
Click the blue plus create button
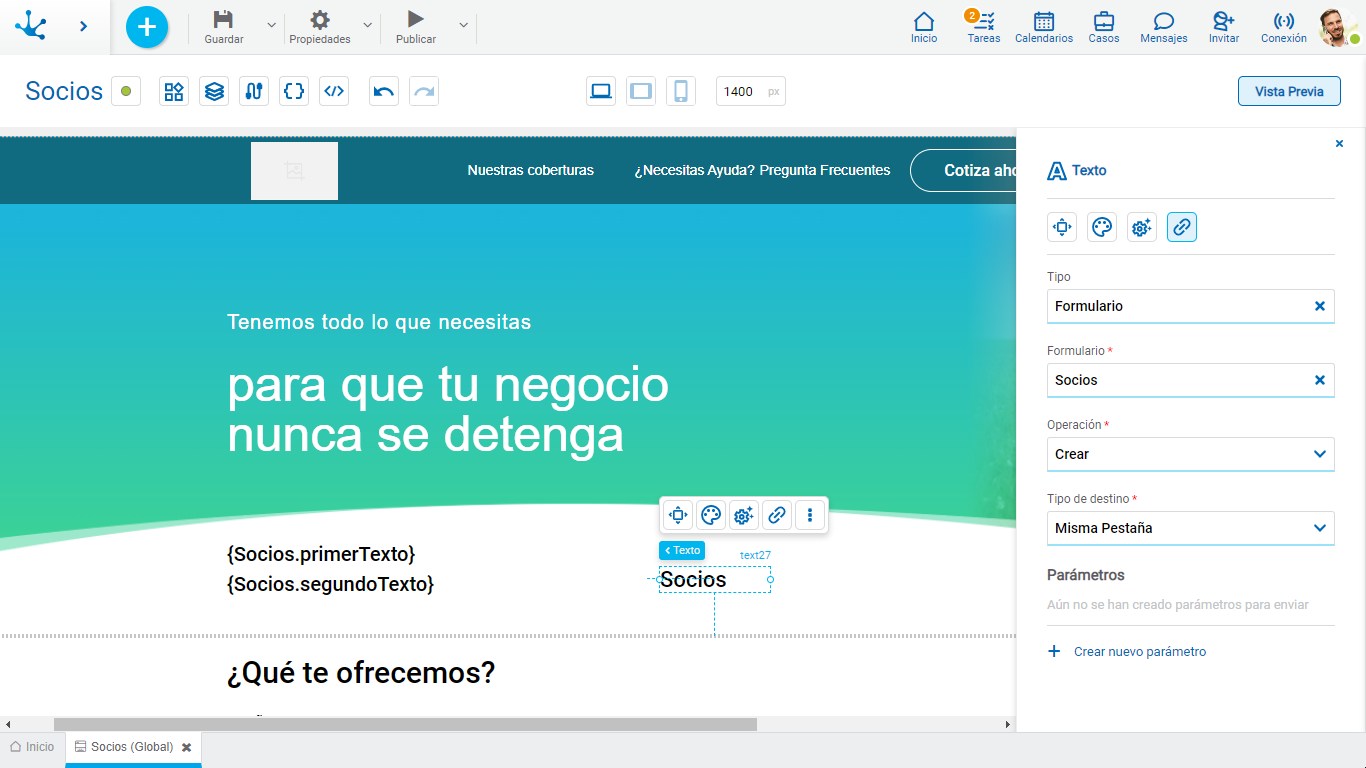click(147, 26)
